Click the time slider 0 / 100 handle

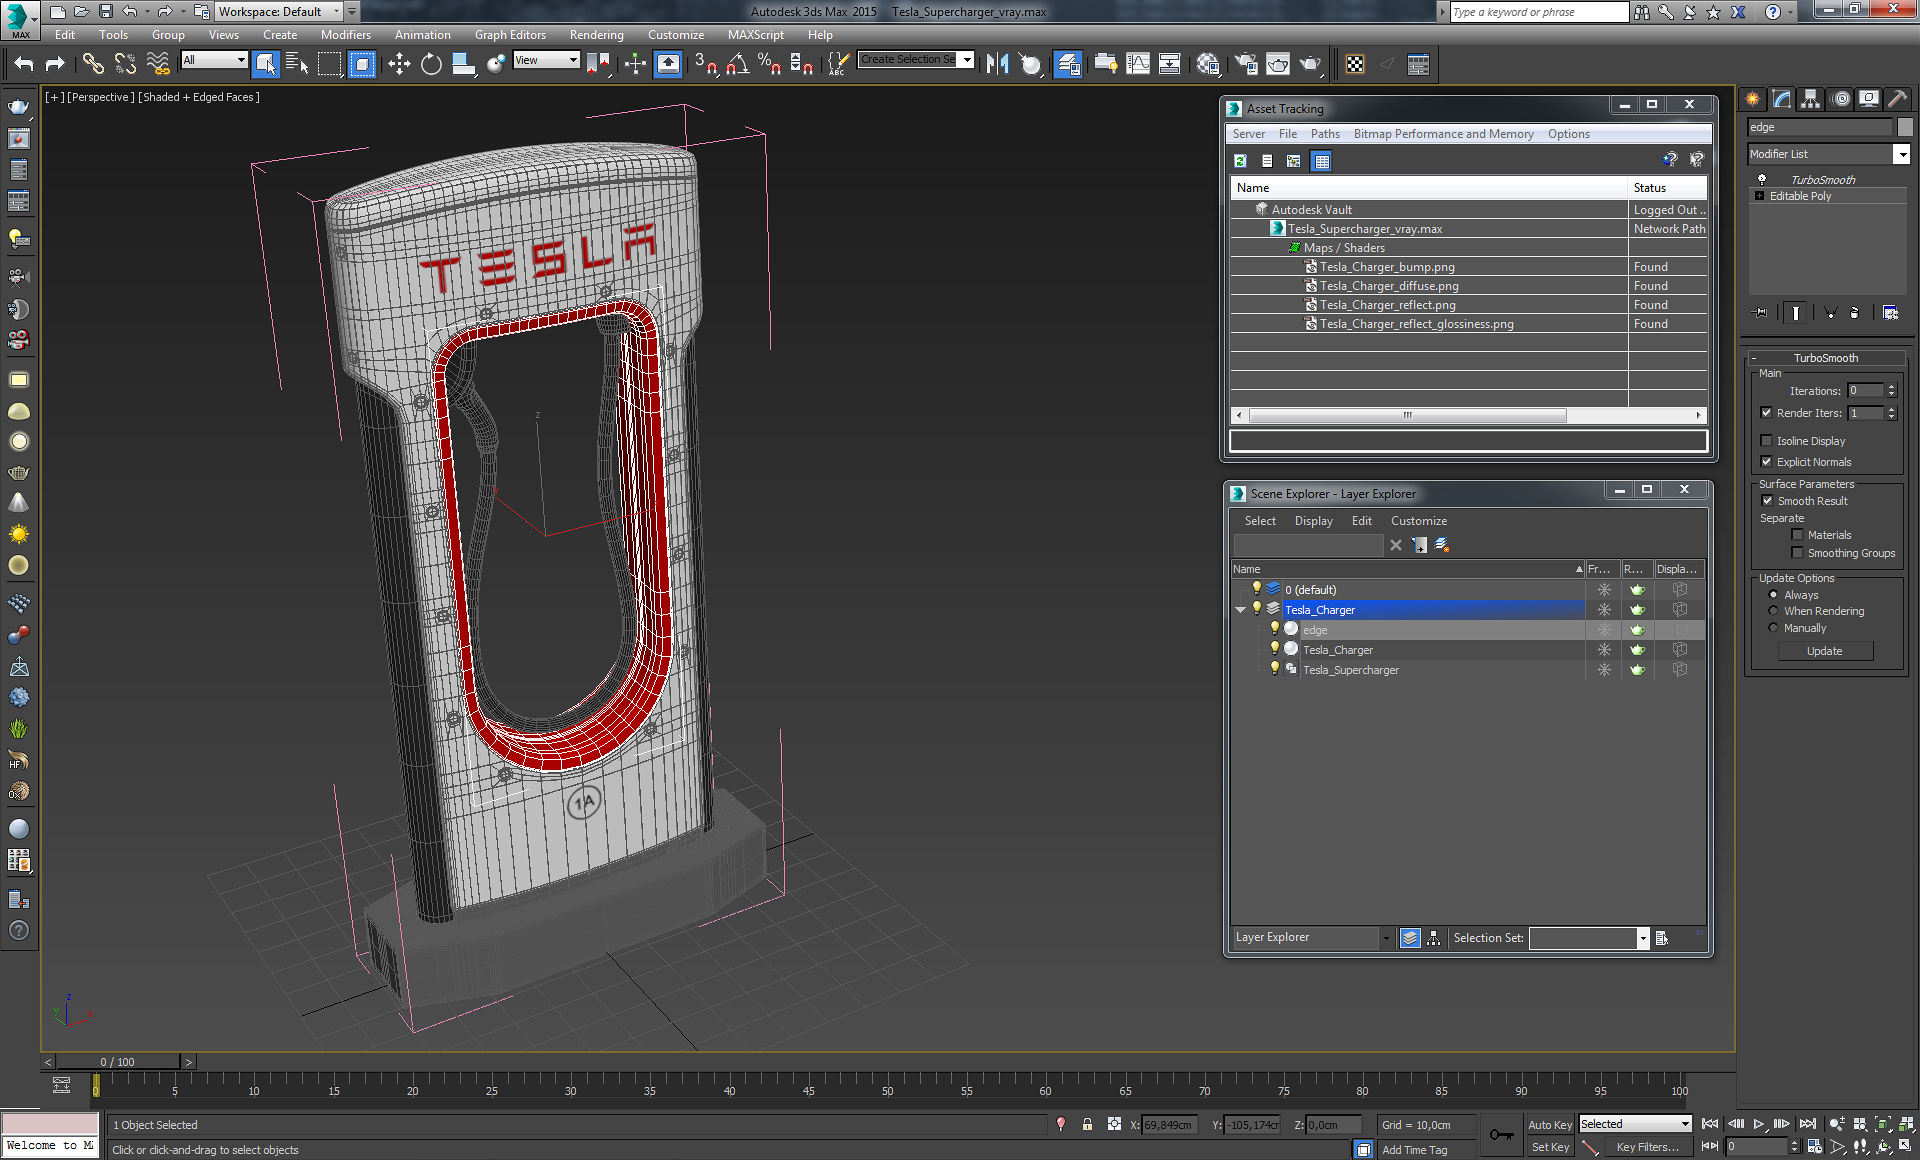(118, 1062)
